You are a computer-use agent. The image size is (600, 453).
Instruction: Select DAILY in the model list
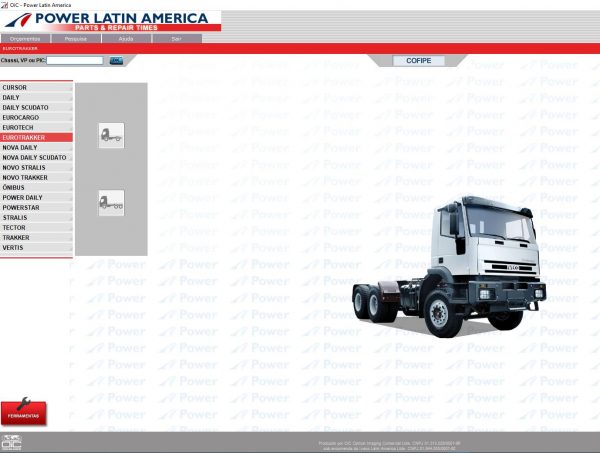coord(36,98)
